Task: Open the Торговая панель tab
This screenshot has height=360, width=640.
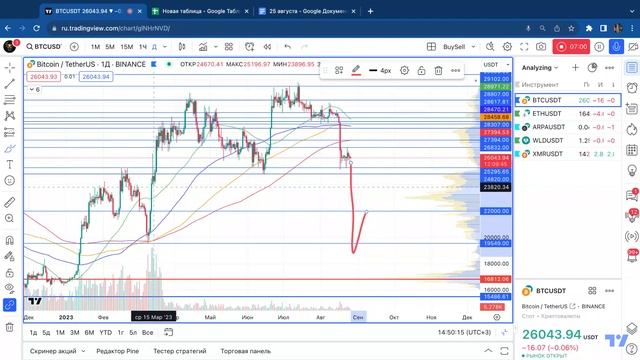Action: point(245,351)
